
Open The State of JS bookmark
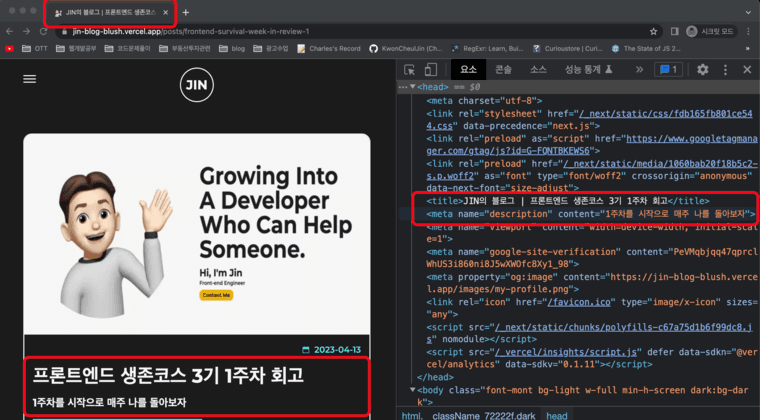646,48
